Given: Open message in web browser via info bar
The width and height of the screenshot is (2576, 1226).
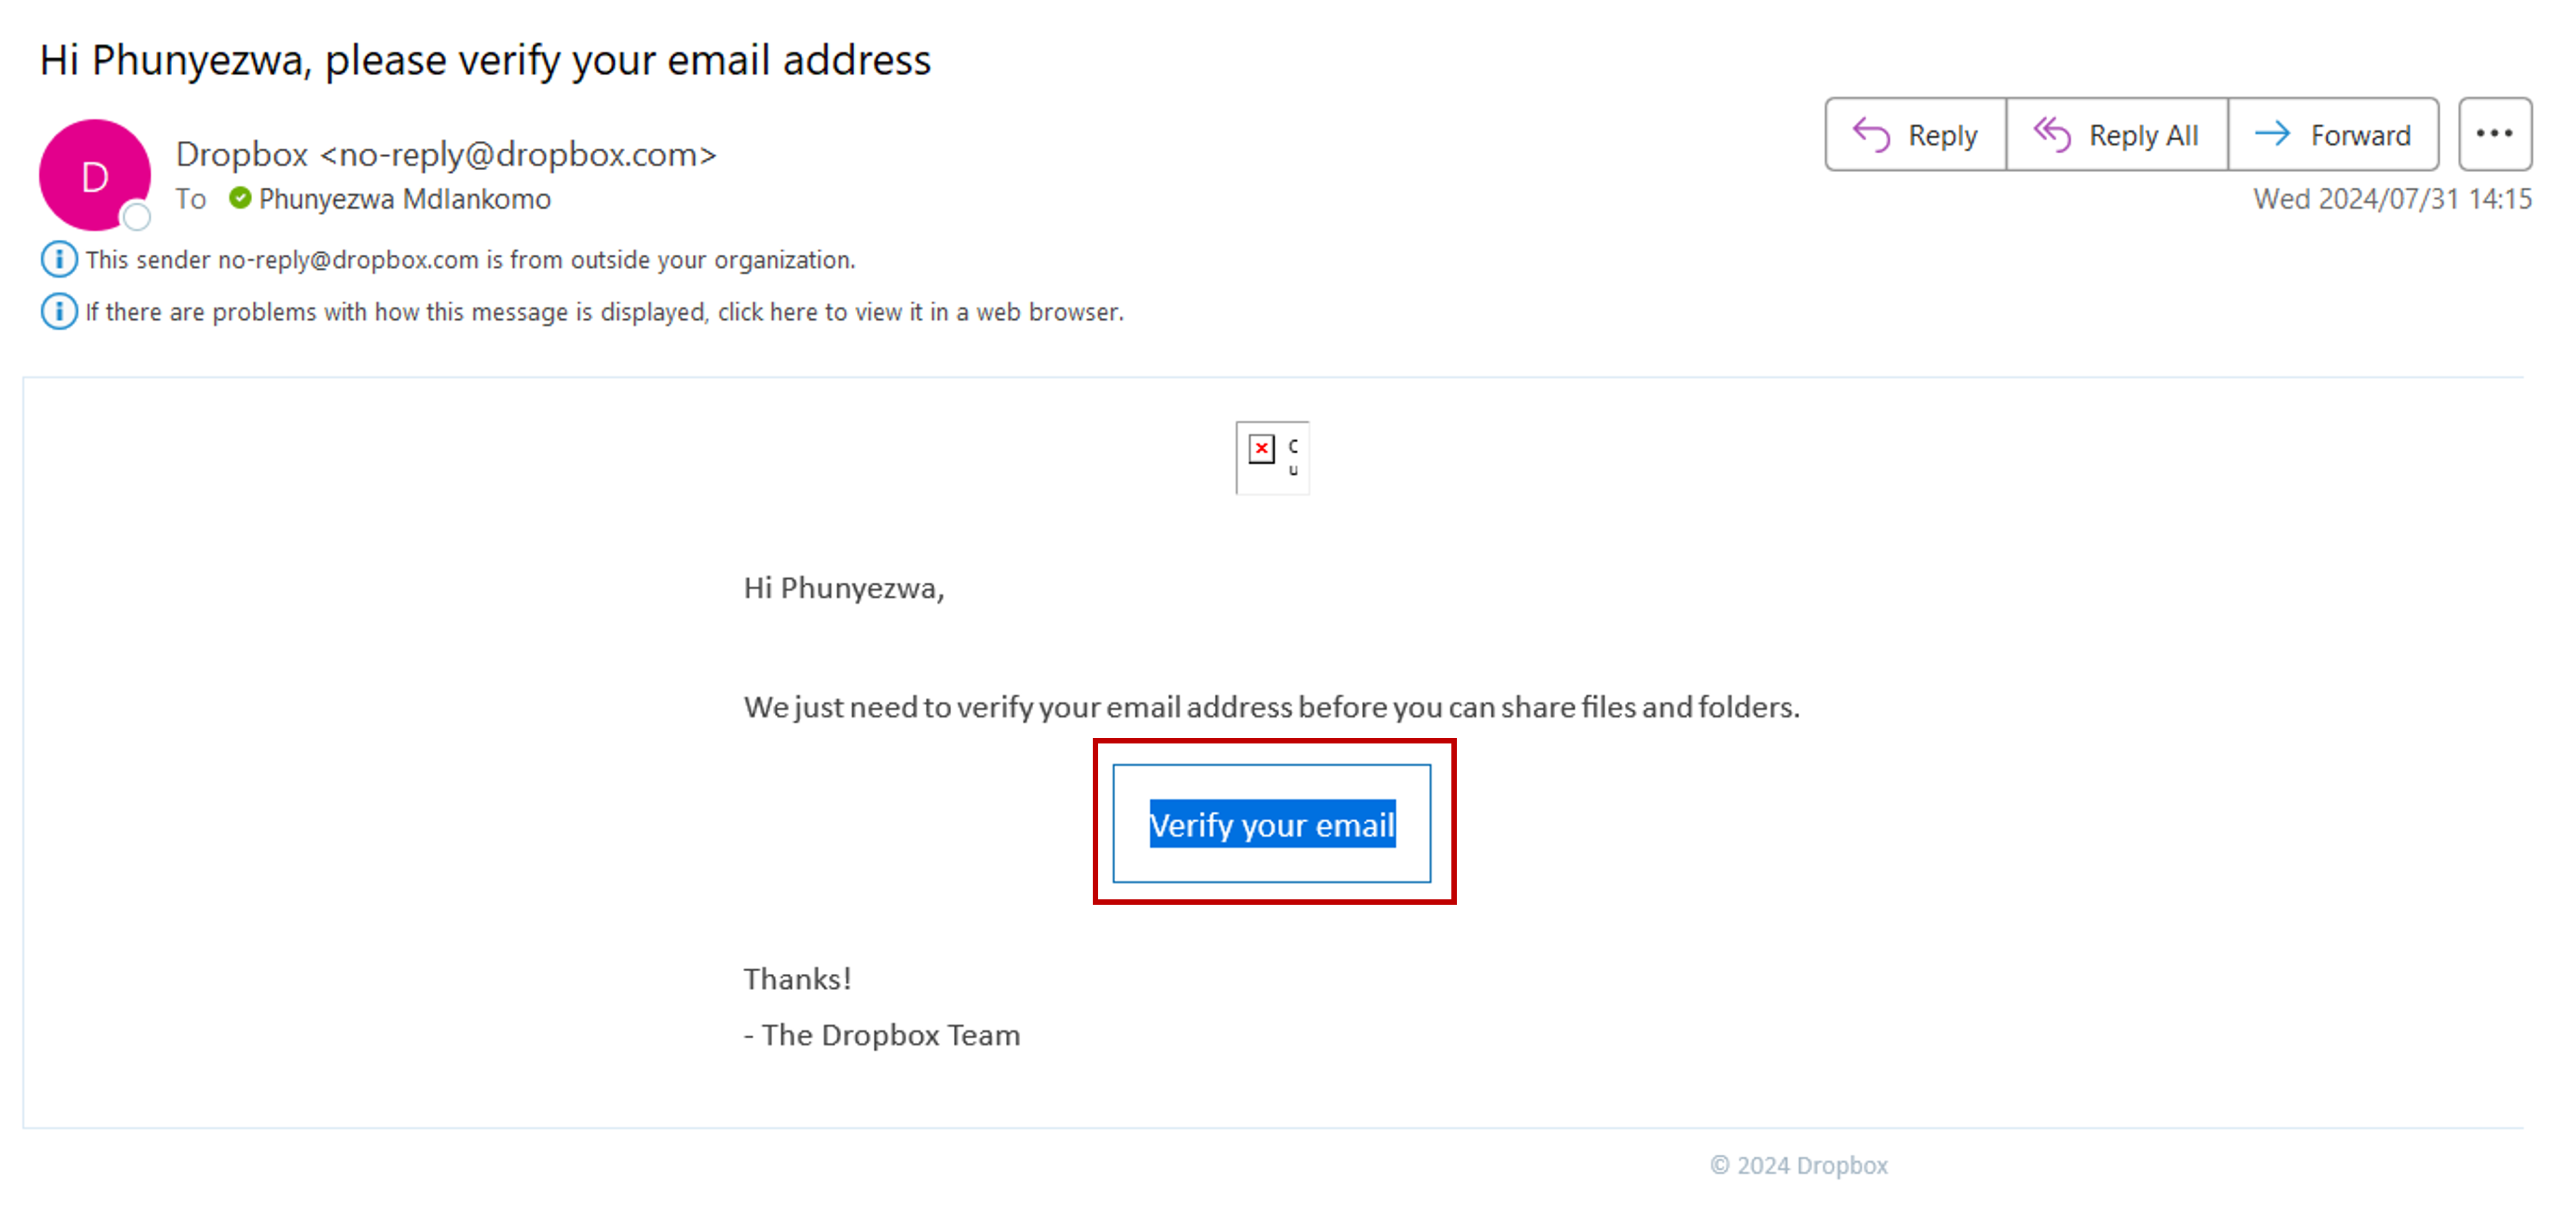Looking at the screenshot, I should tap(604, 312).
